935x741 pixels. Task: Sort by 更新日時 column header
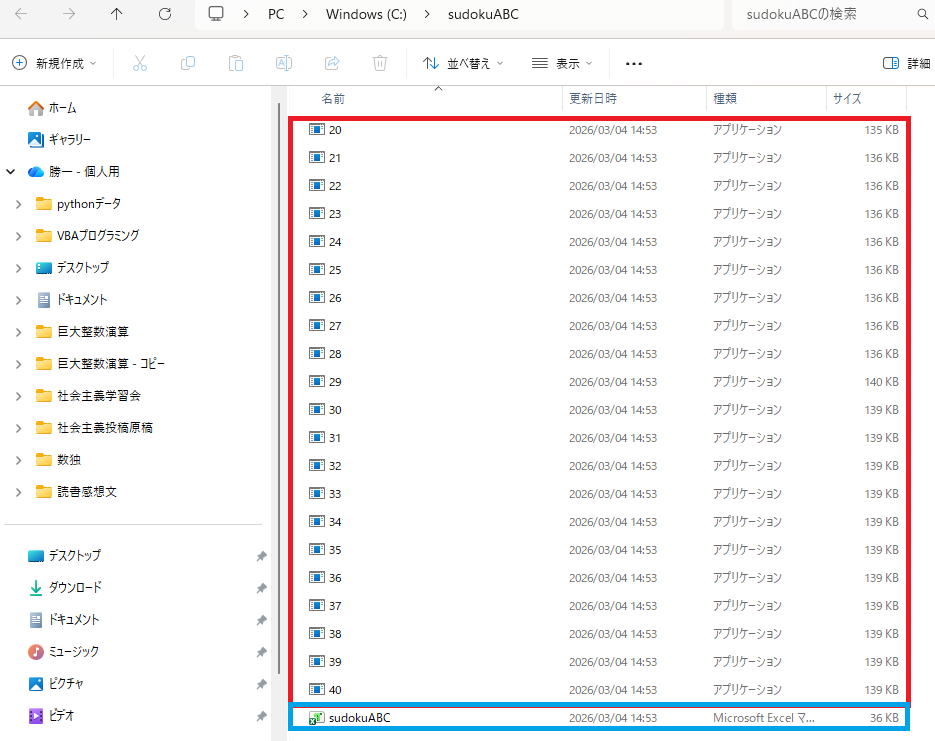(x=593, y=99)
